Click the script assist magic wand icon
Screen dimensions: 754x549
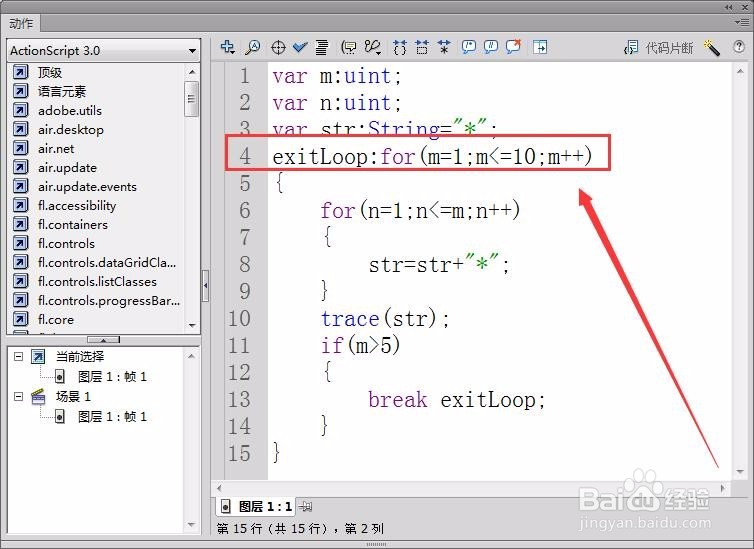point(711,48)
